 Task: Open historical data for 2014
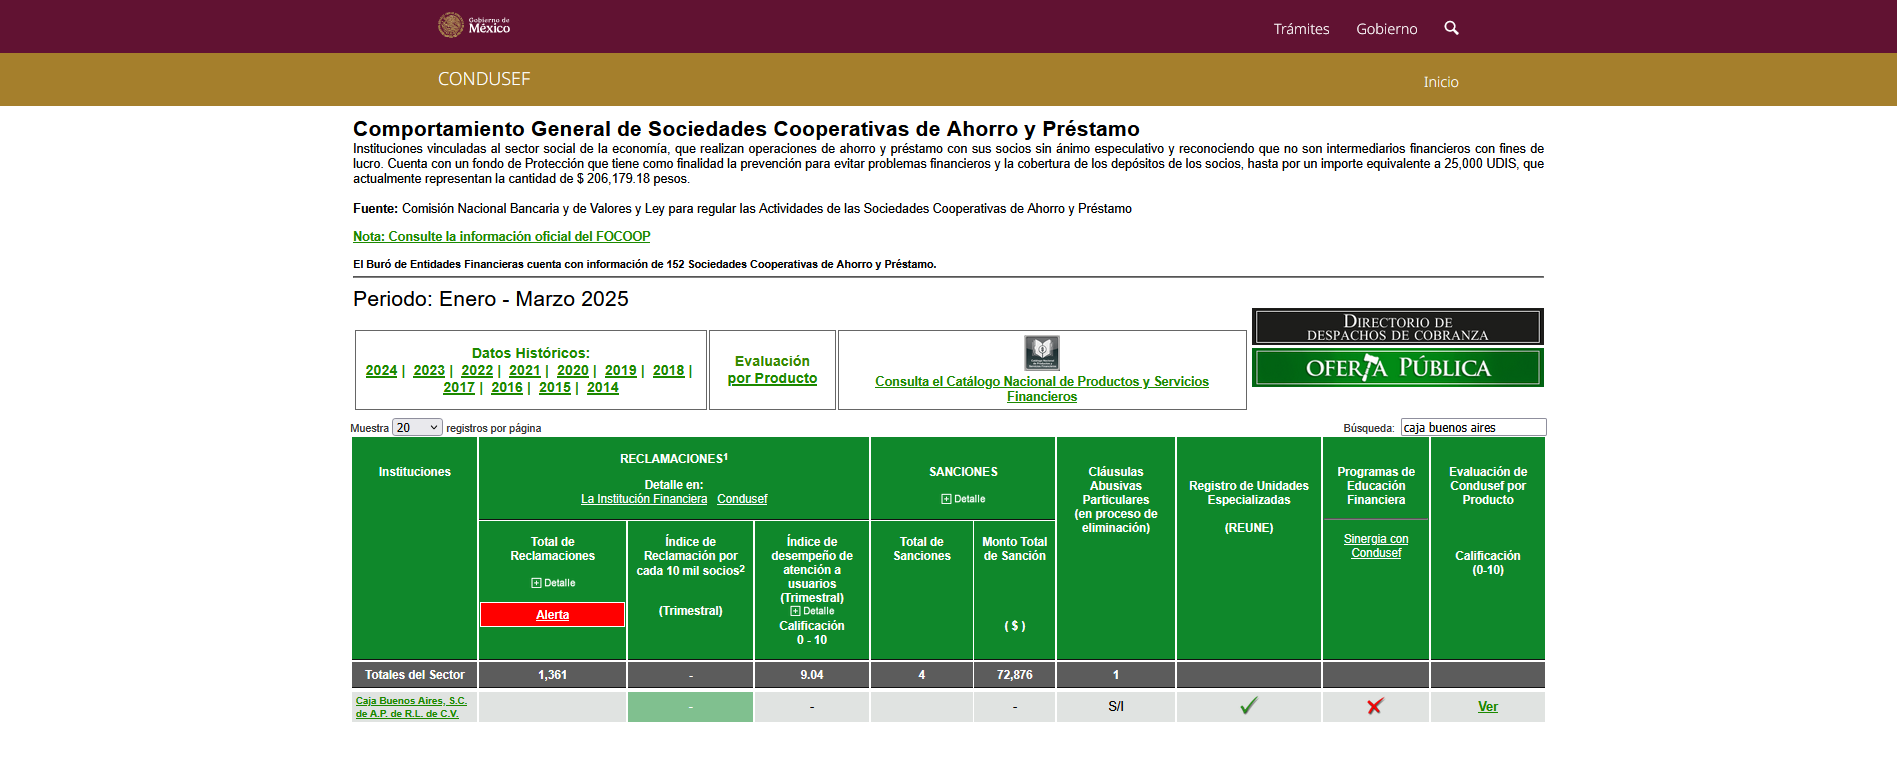603,388
